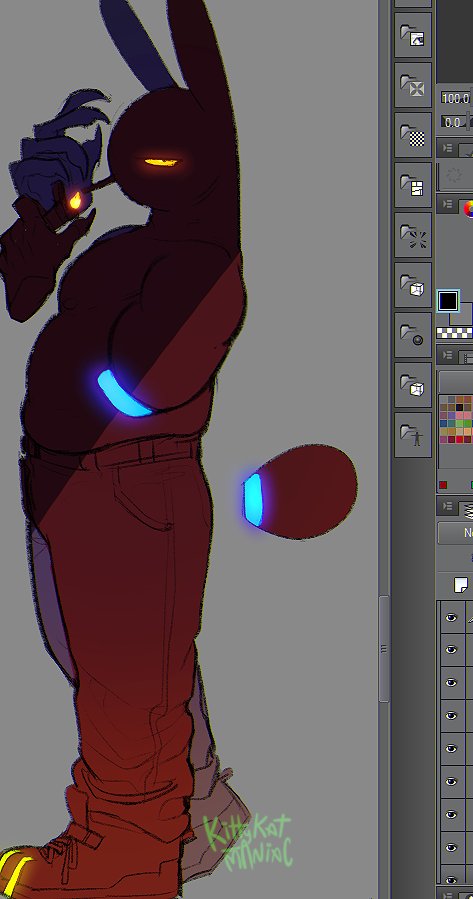Select the black main color swatch
Screen dimensions: 473x899
[x=448, y=300]
